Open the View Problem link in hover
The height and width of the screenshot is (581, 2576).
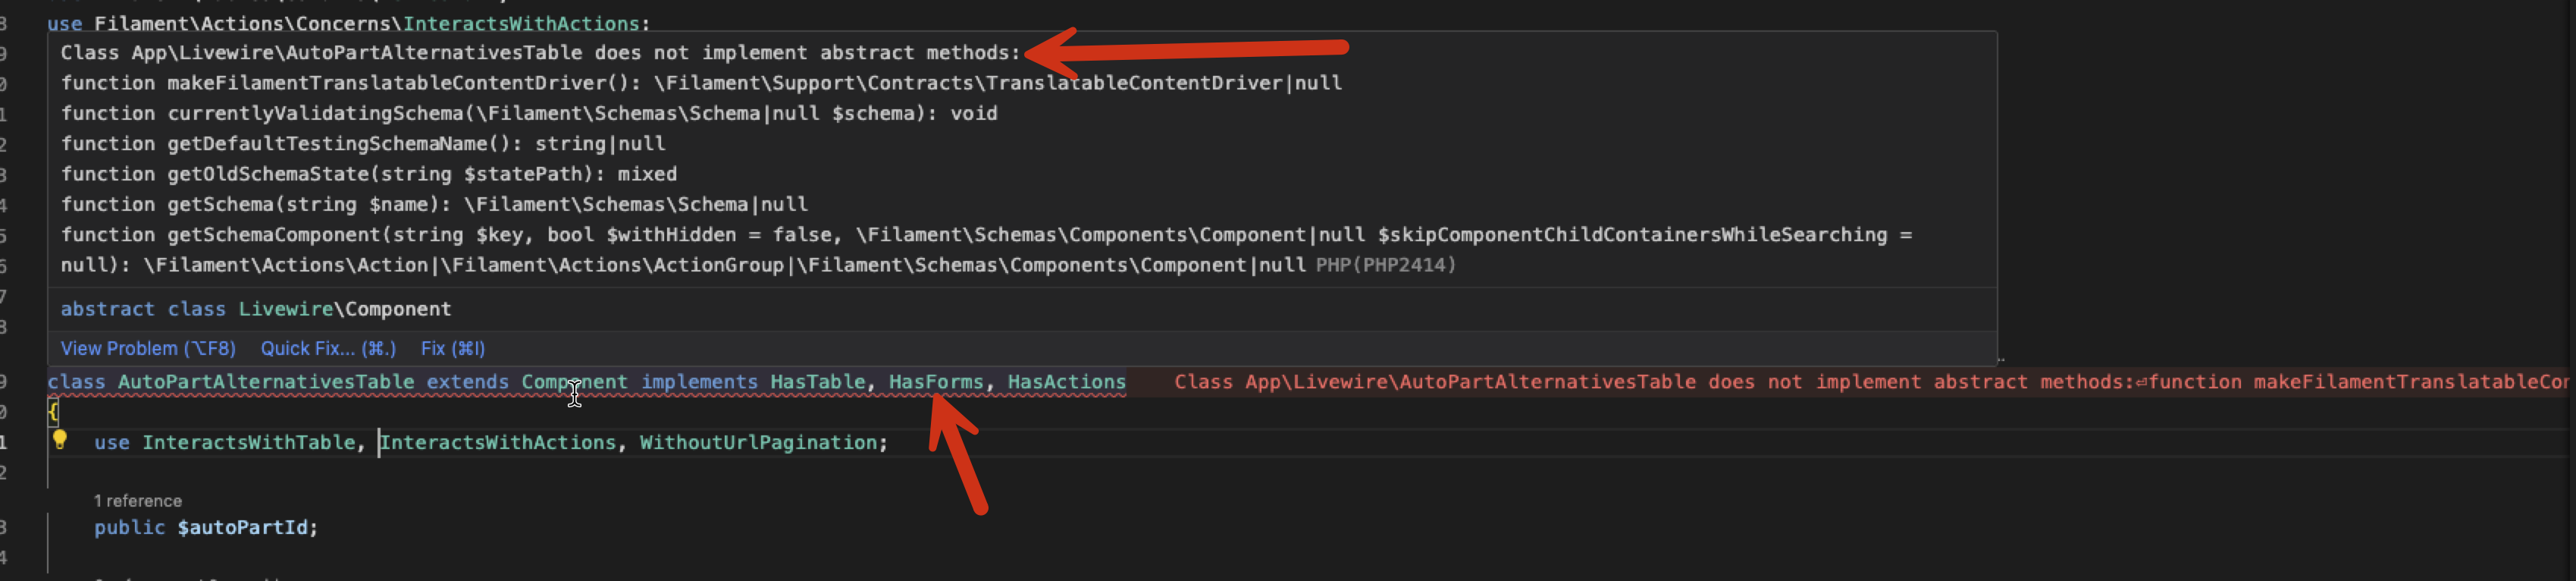[148, 348]
